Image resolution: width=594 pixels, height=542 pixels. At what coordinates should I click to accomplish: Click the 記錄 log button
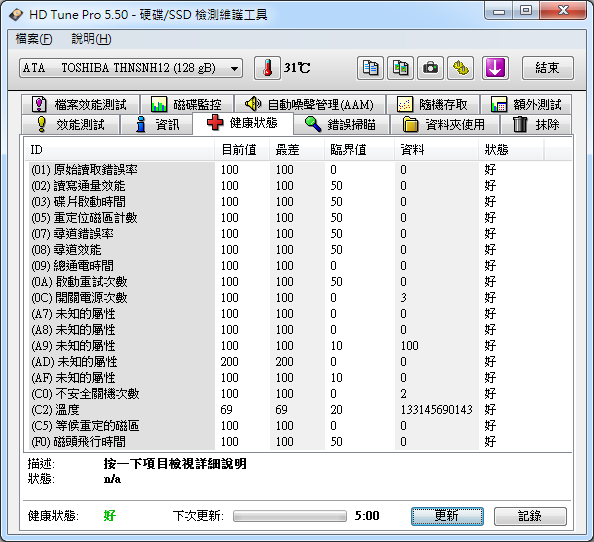click(x=530, y=516)
